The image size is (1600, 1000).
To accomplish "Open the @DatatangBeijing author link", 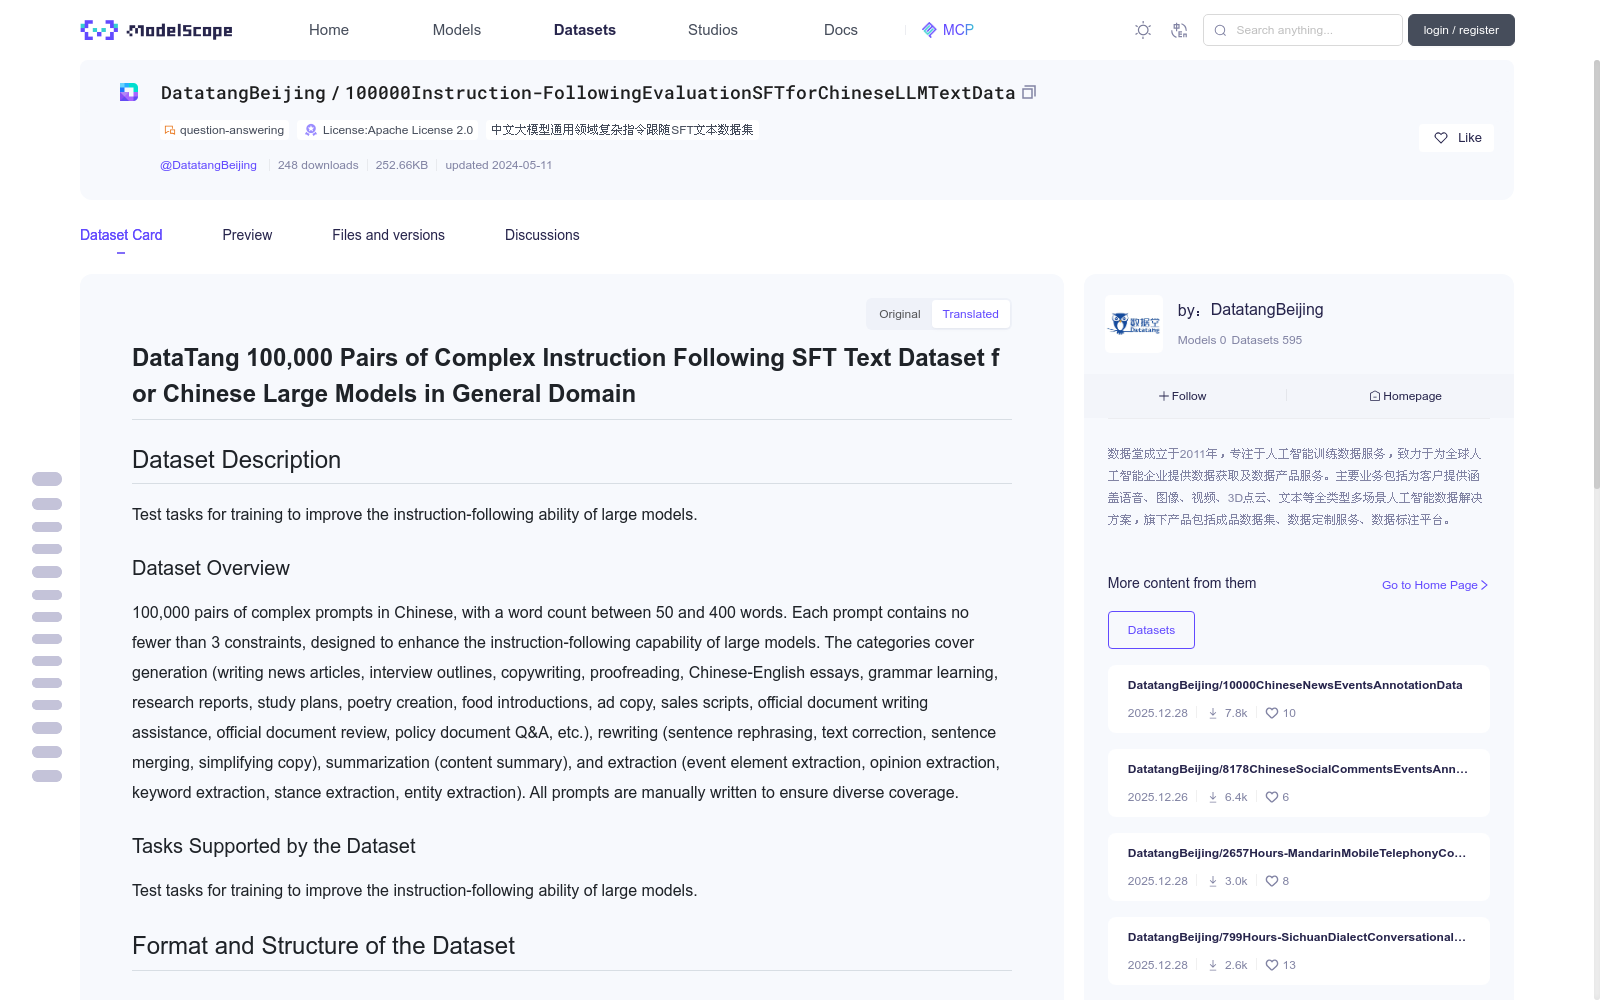I will pyautogui.click(x=208, y=165).
